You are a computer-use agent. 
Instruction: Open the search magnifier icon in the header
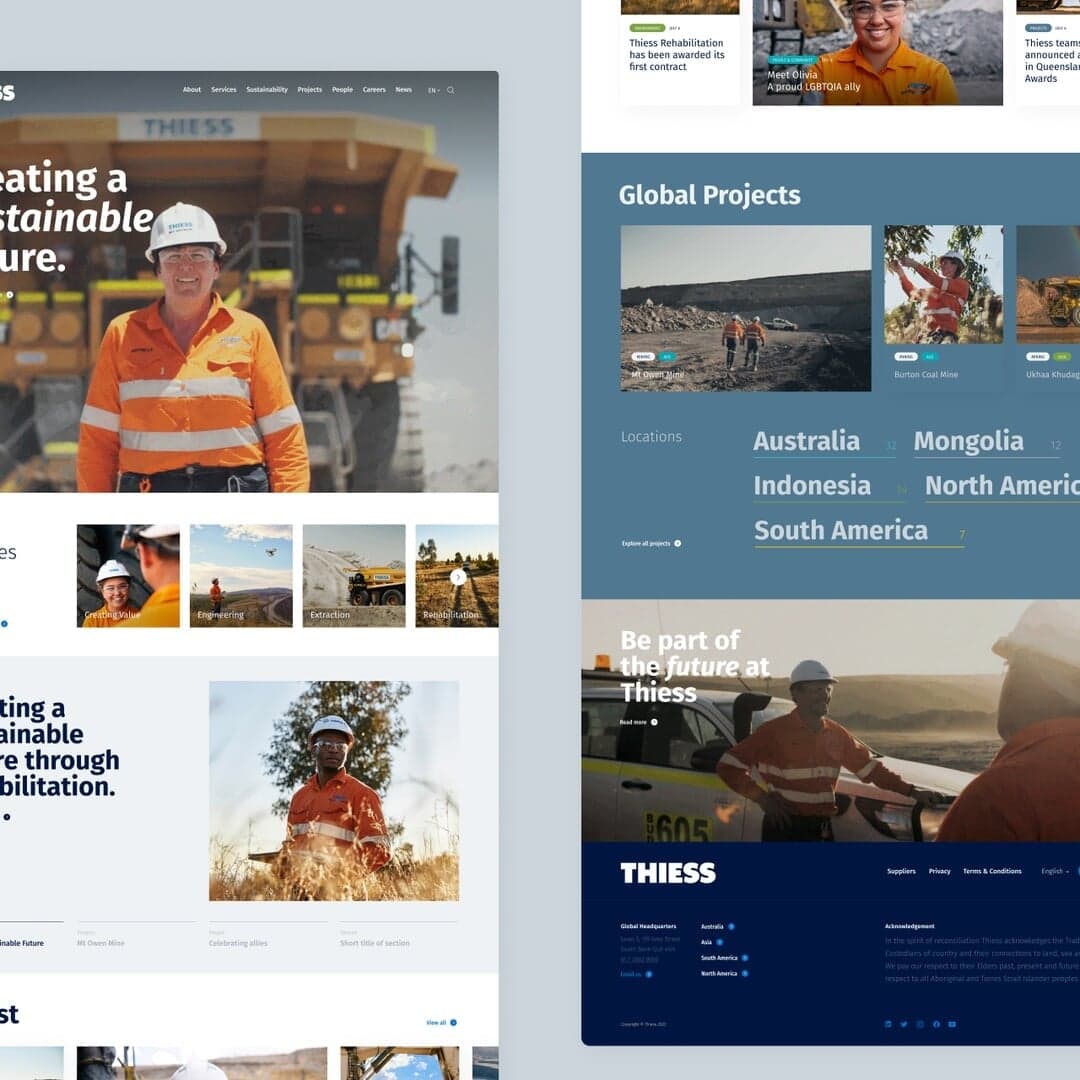[451, 89]
